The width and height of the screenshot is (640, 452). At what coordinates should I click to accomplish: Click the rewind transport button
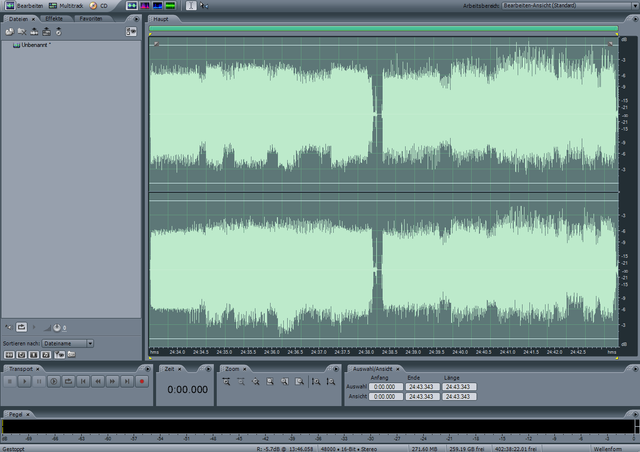pyautogui.click(x=98, y=381)
